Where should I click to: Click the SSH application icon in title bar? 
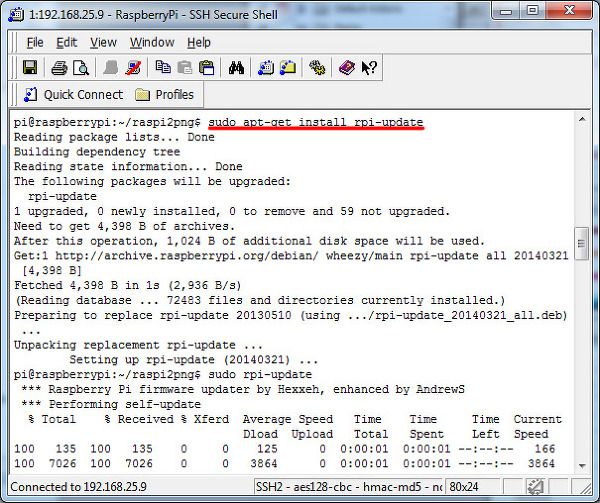tap(15, 15)
